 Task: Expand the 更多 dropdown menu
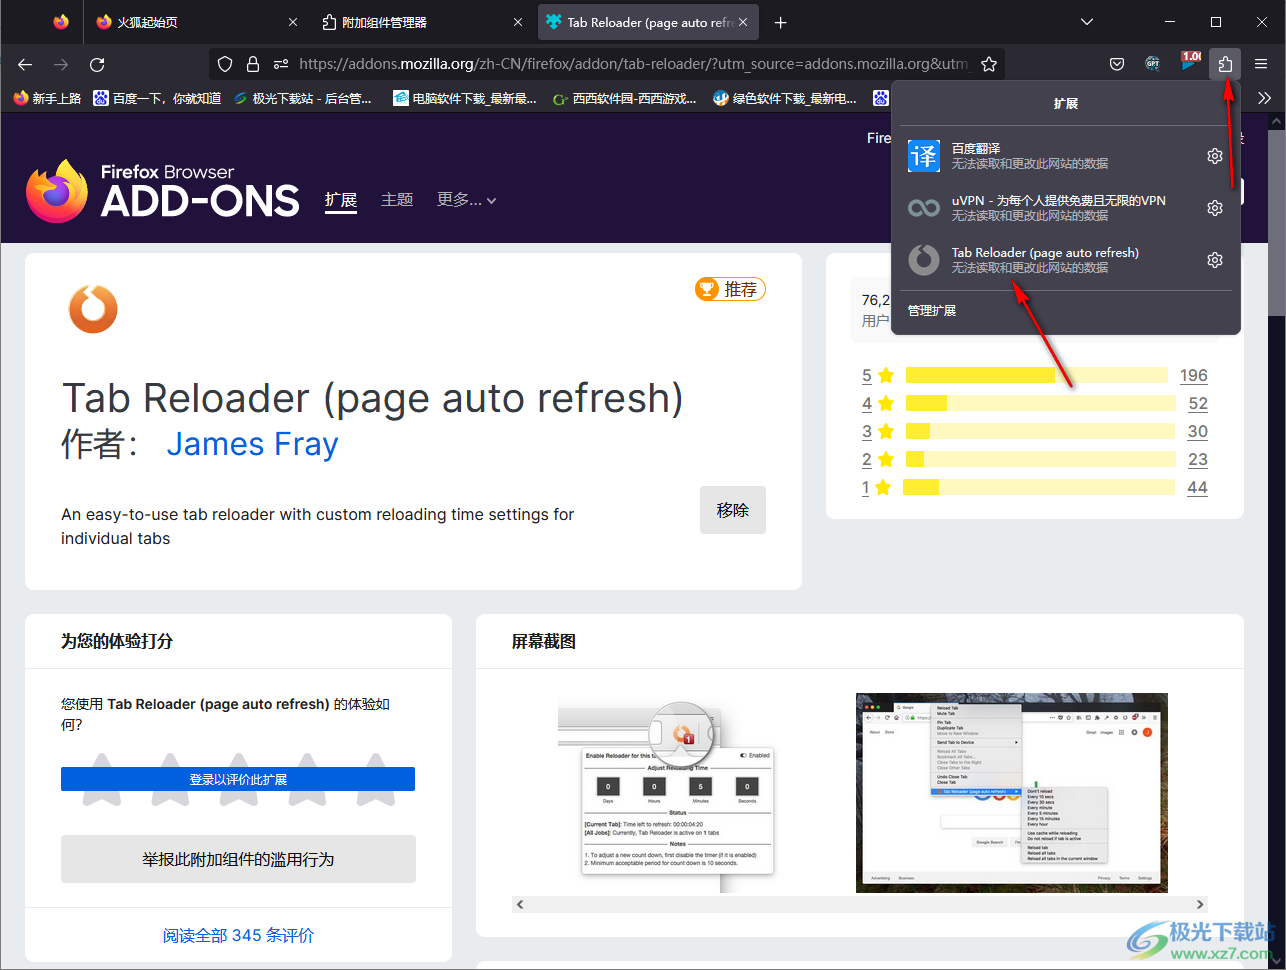[466, 200]
